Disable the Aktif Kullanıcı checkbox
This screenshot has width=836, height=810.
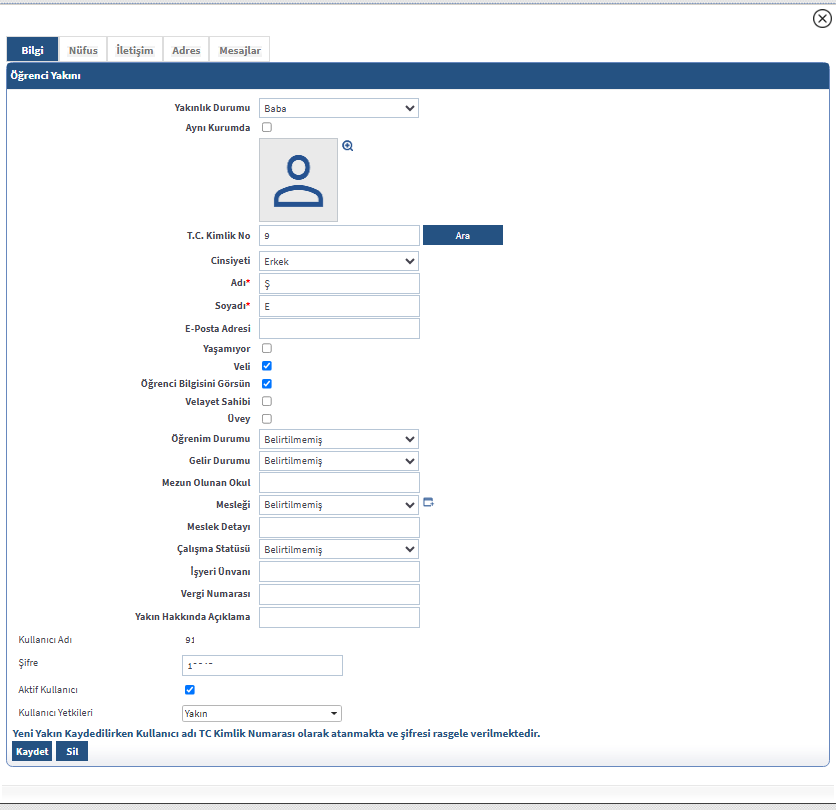[190, 690]
